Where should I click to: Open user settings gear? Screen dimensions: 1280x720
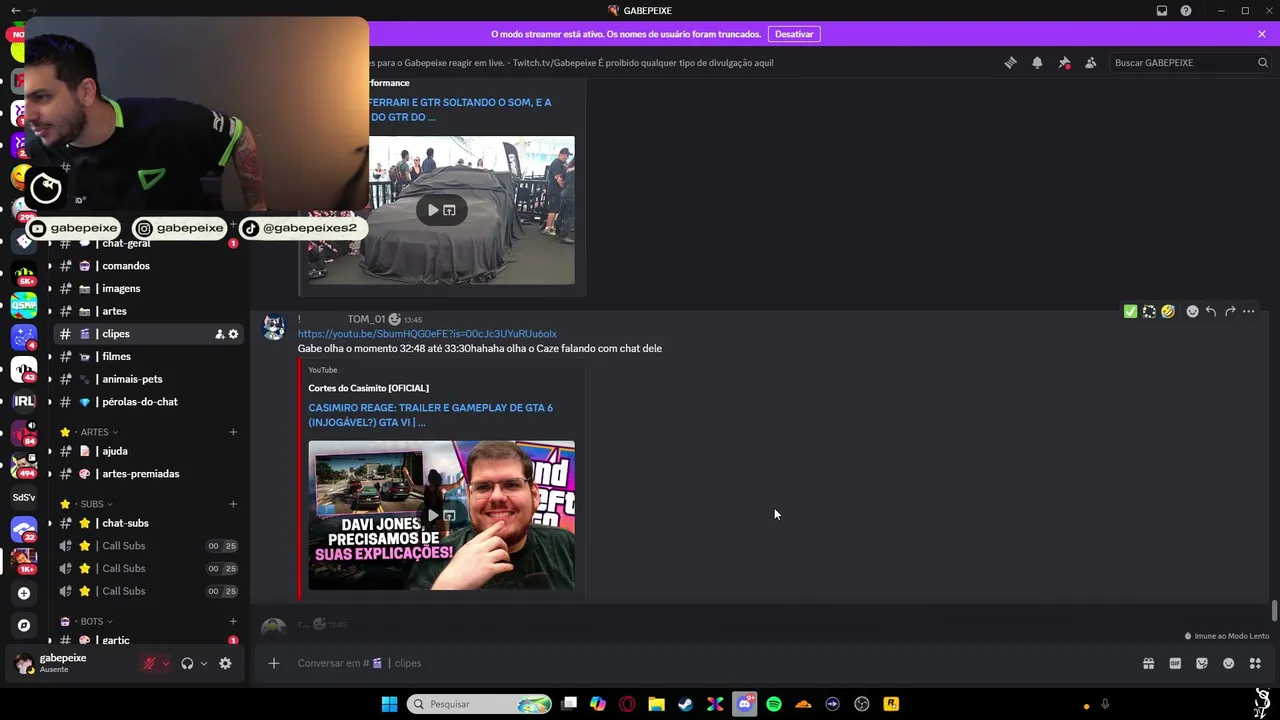point(225,663)
